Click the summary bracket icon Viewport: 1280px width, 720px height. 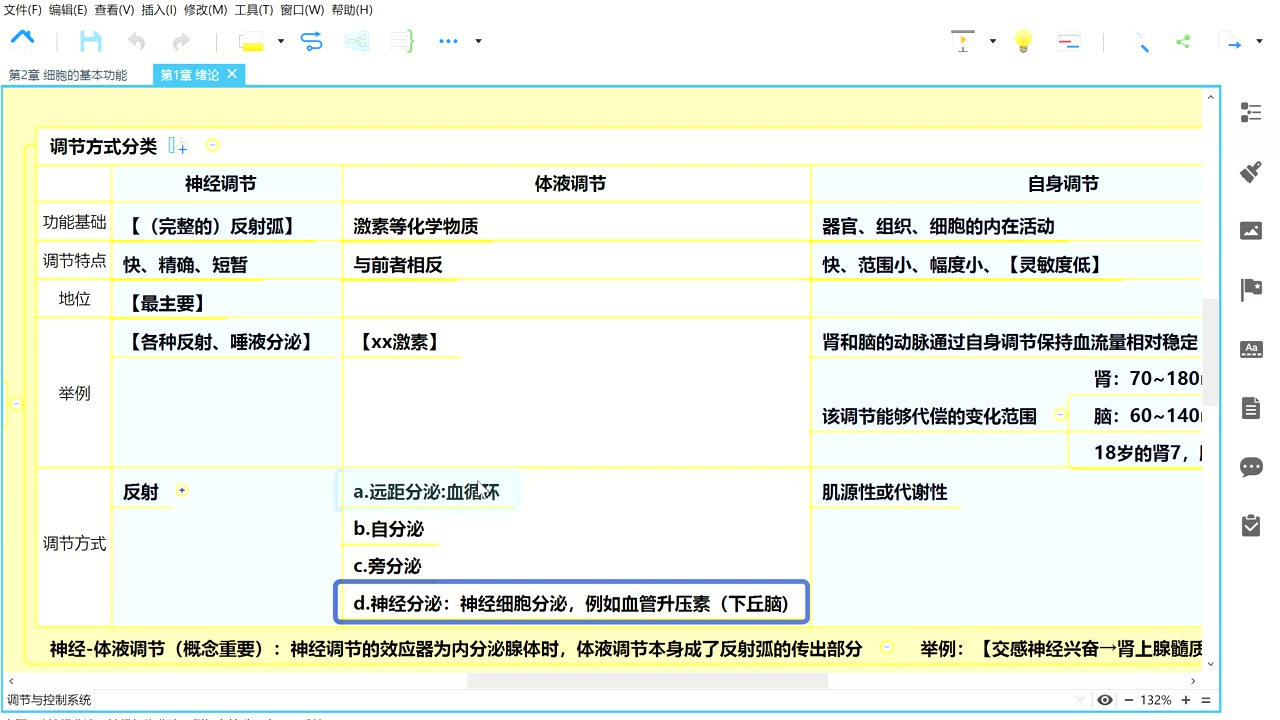402,41
